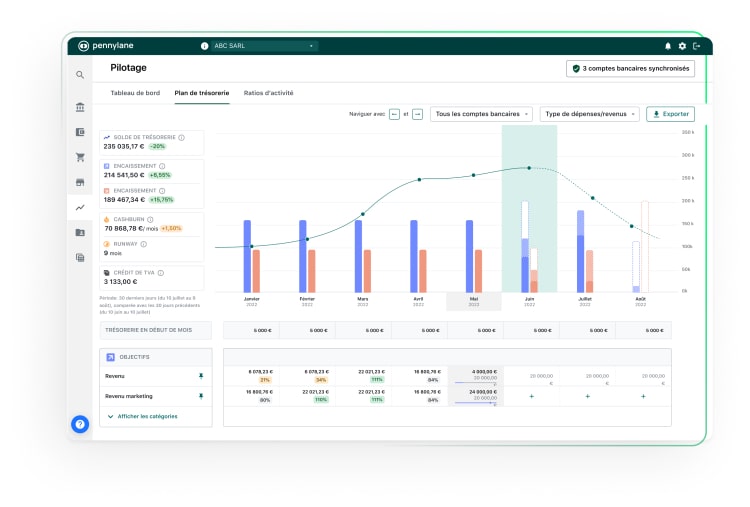Open the search icon in the sidebar

tap(80, 75)
